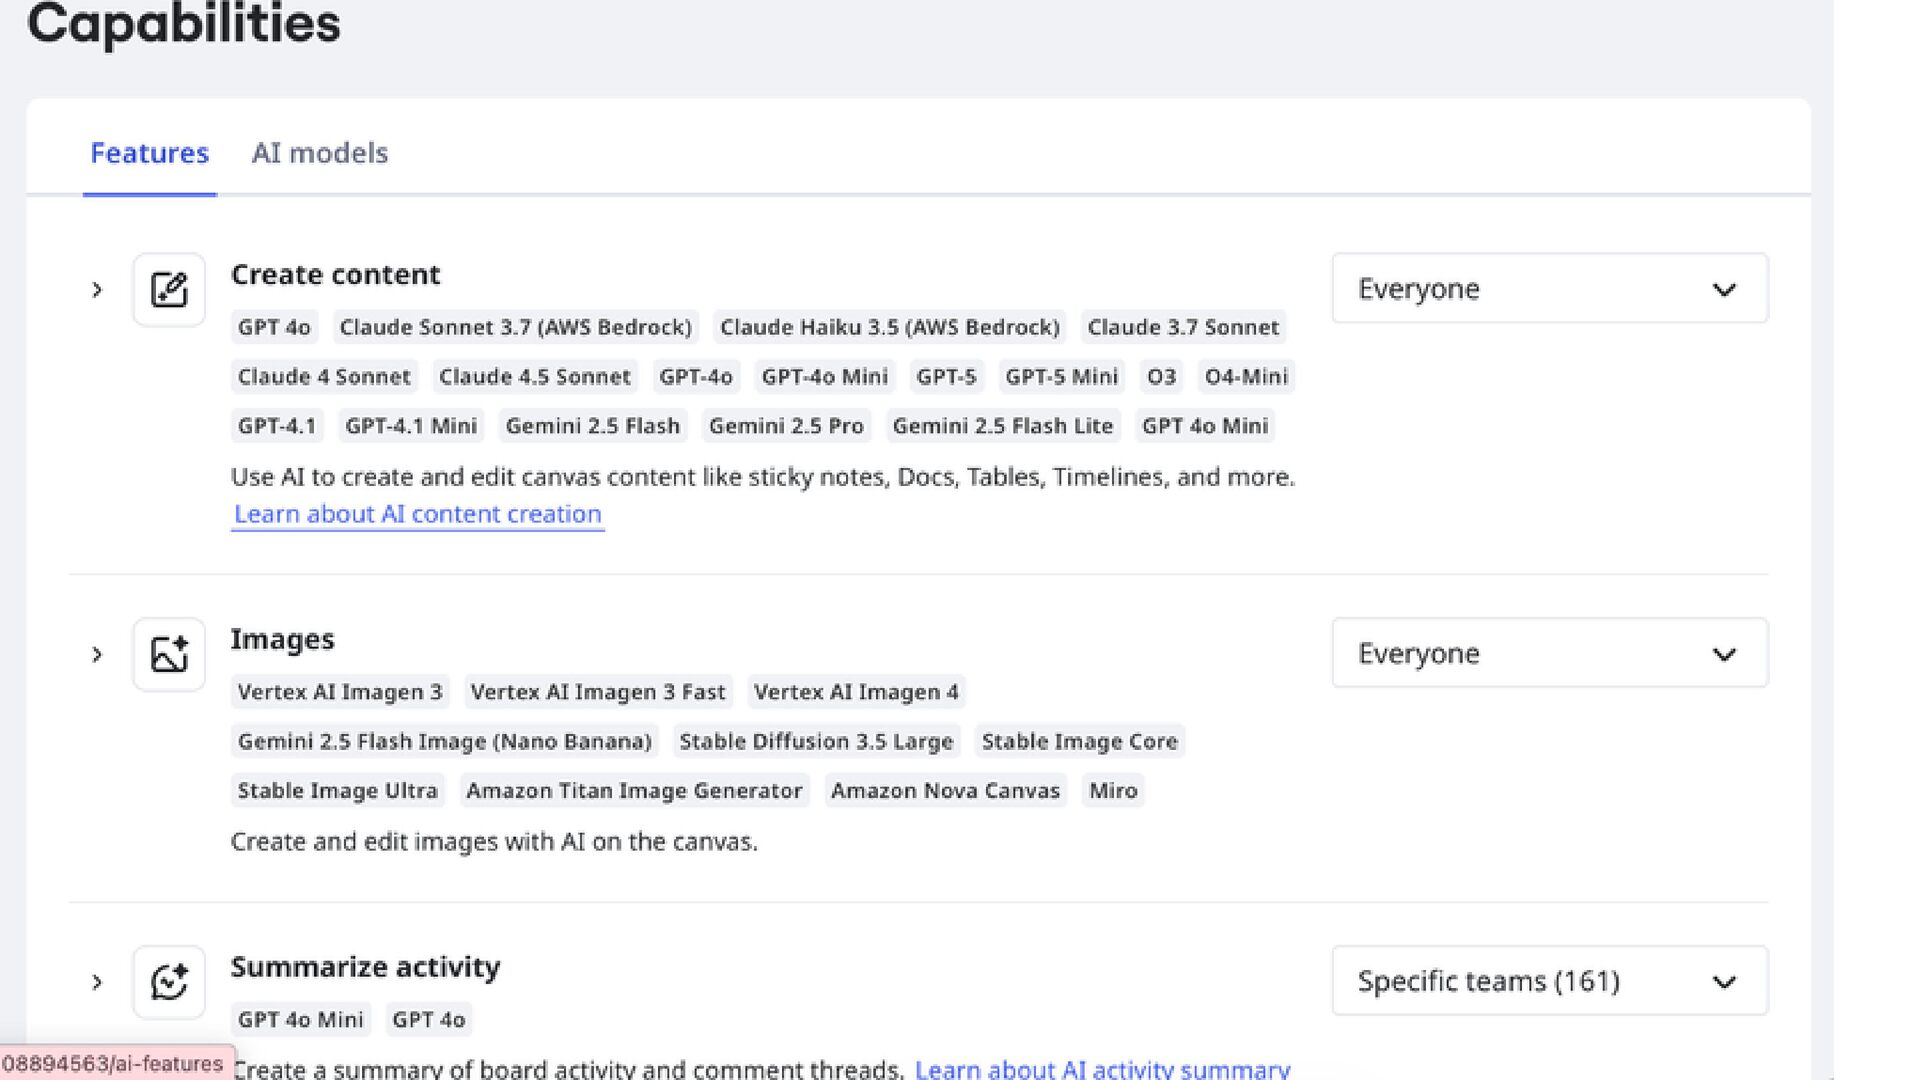Click the GPT-5 Mini model tag
Screen dimensions: 1920x1080
[1061, 377]
